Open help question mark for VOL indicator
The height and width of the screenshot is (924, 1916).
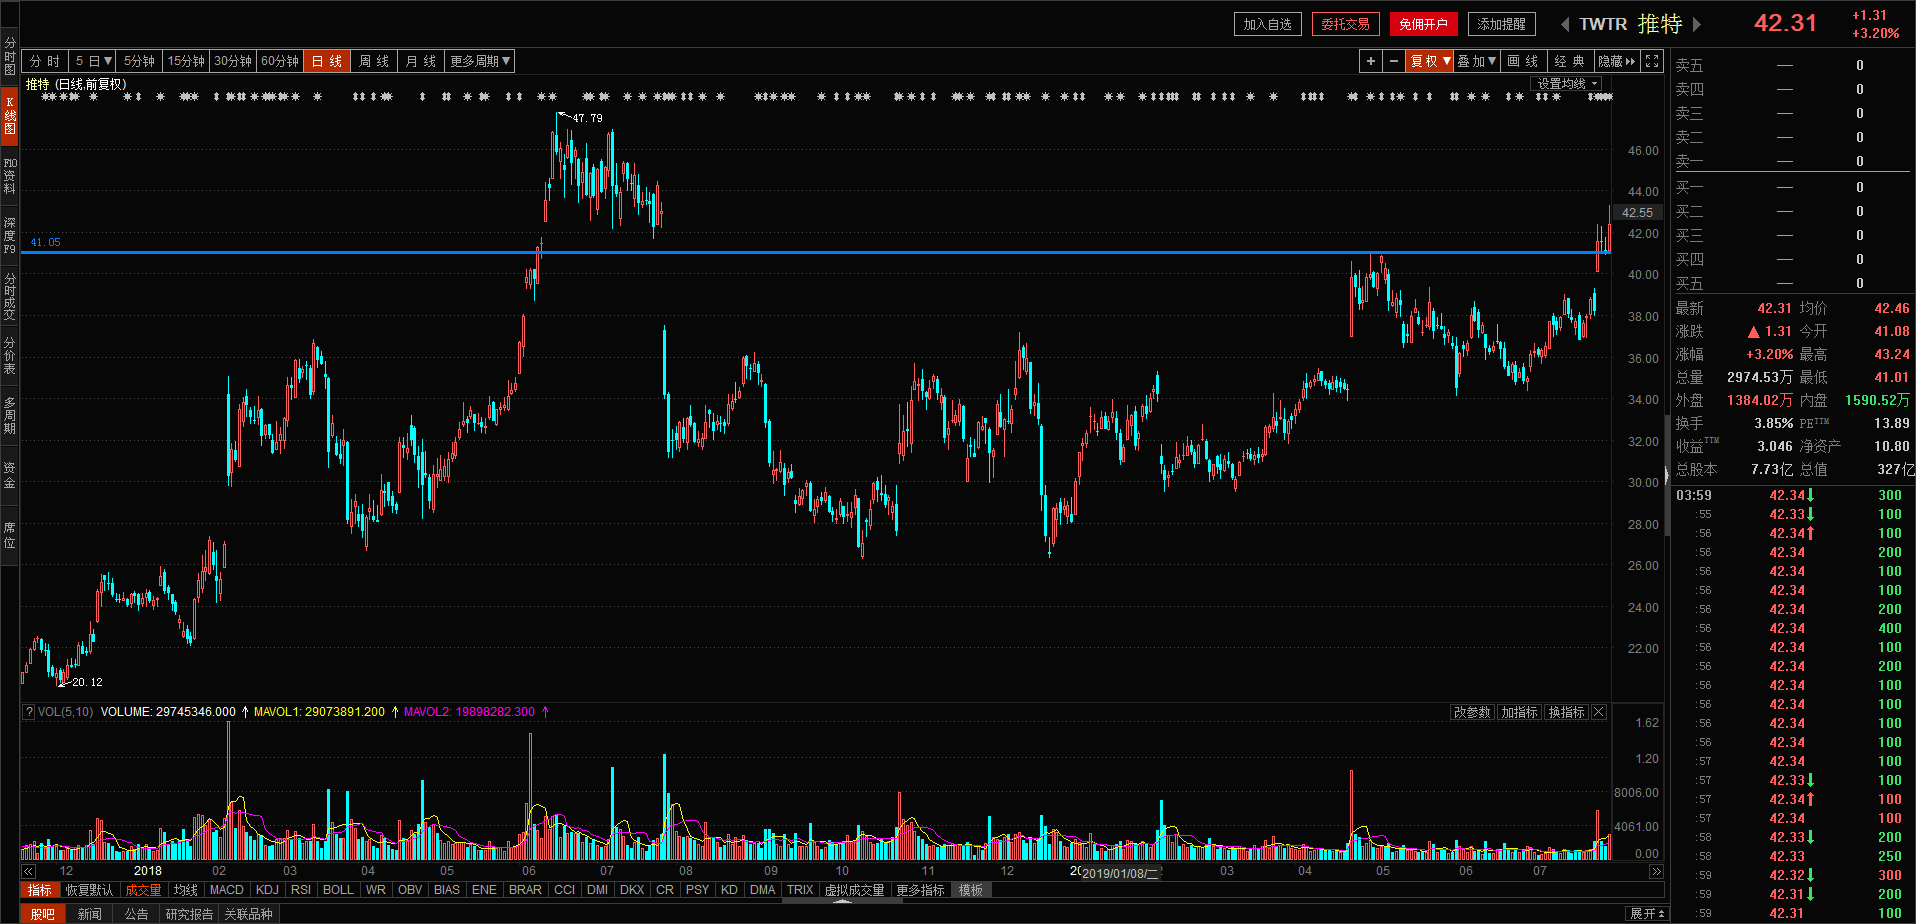pos(29,712)
